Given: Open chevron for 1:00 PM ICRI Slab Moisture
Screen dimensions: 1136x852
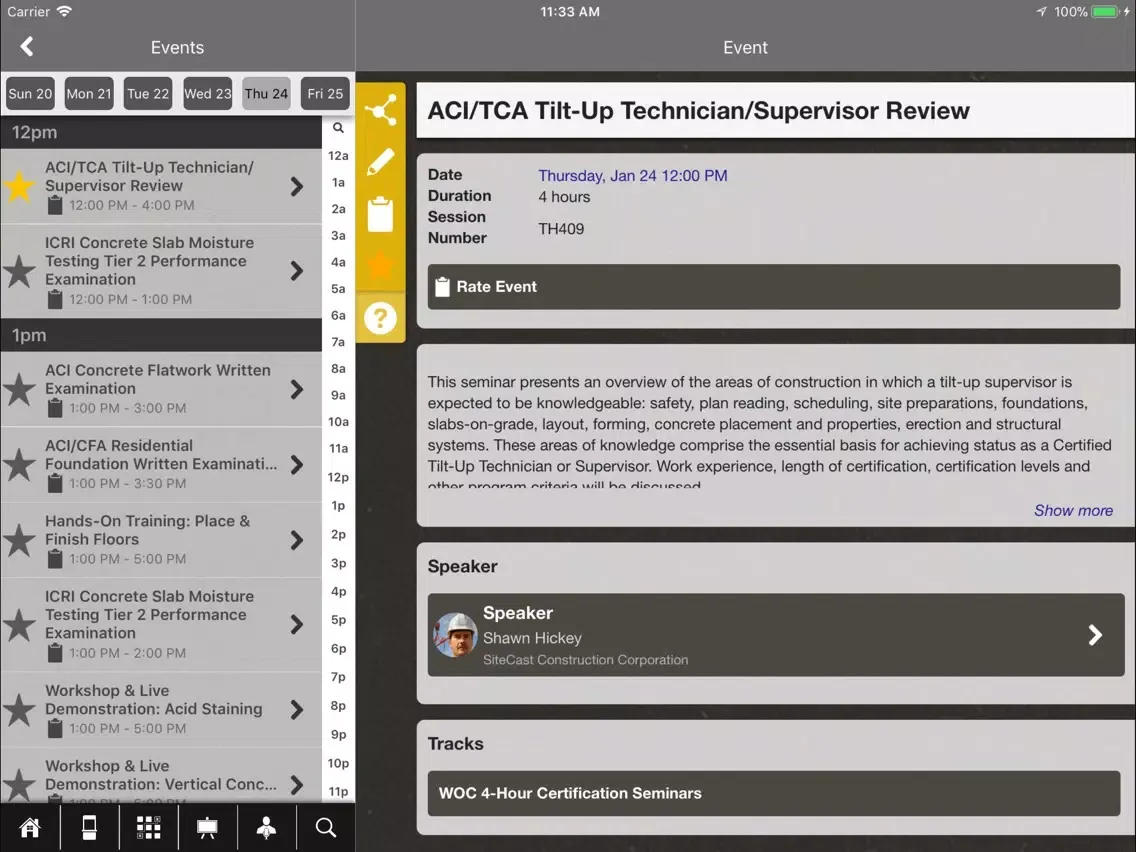Looking at the screenshot, I should point(297,625).
